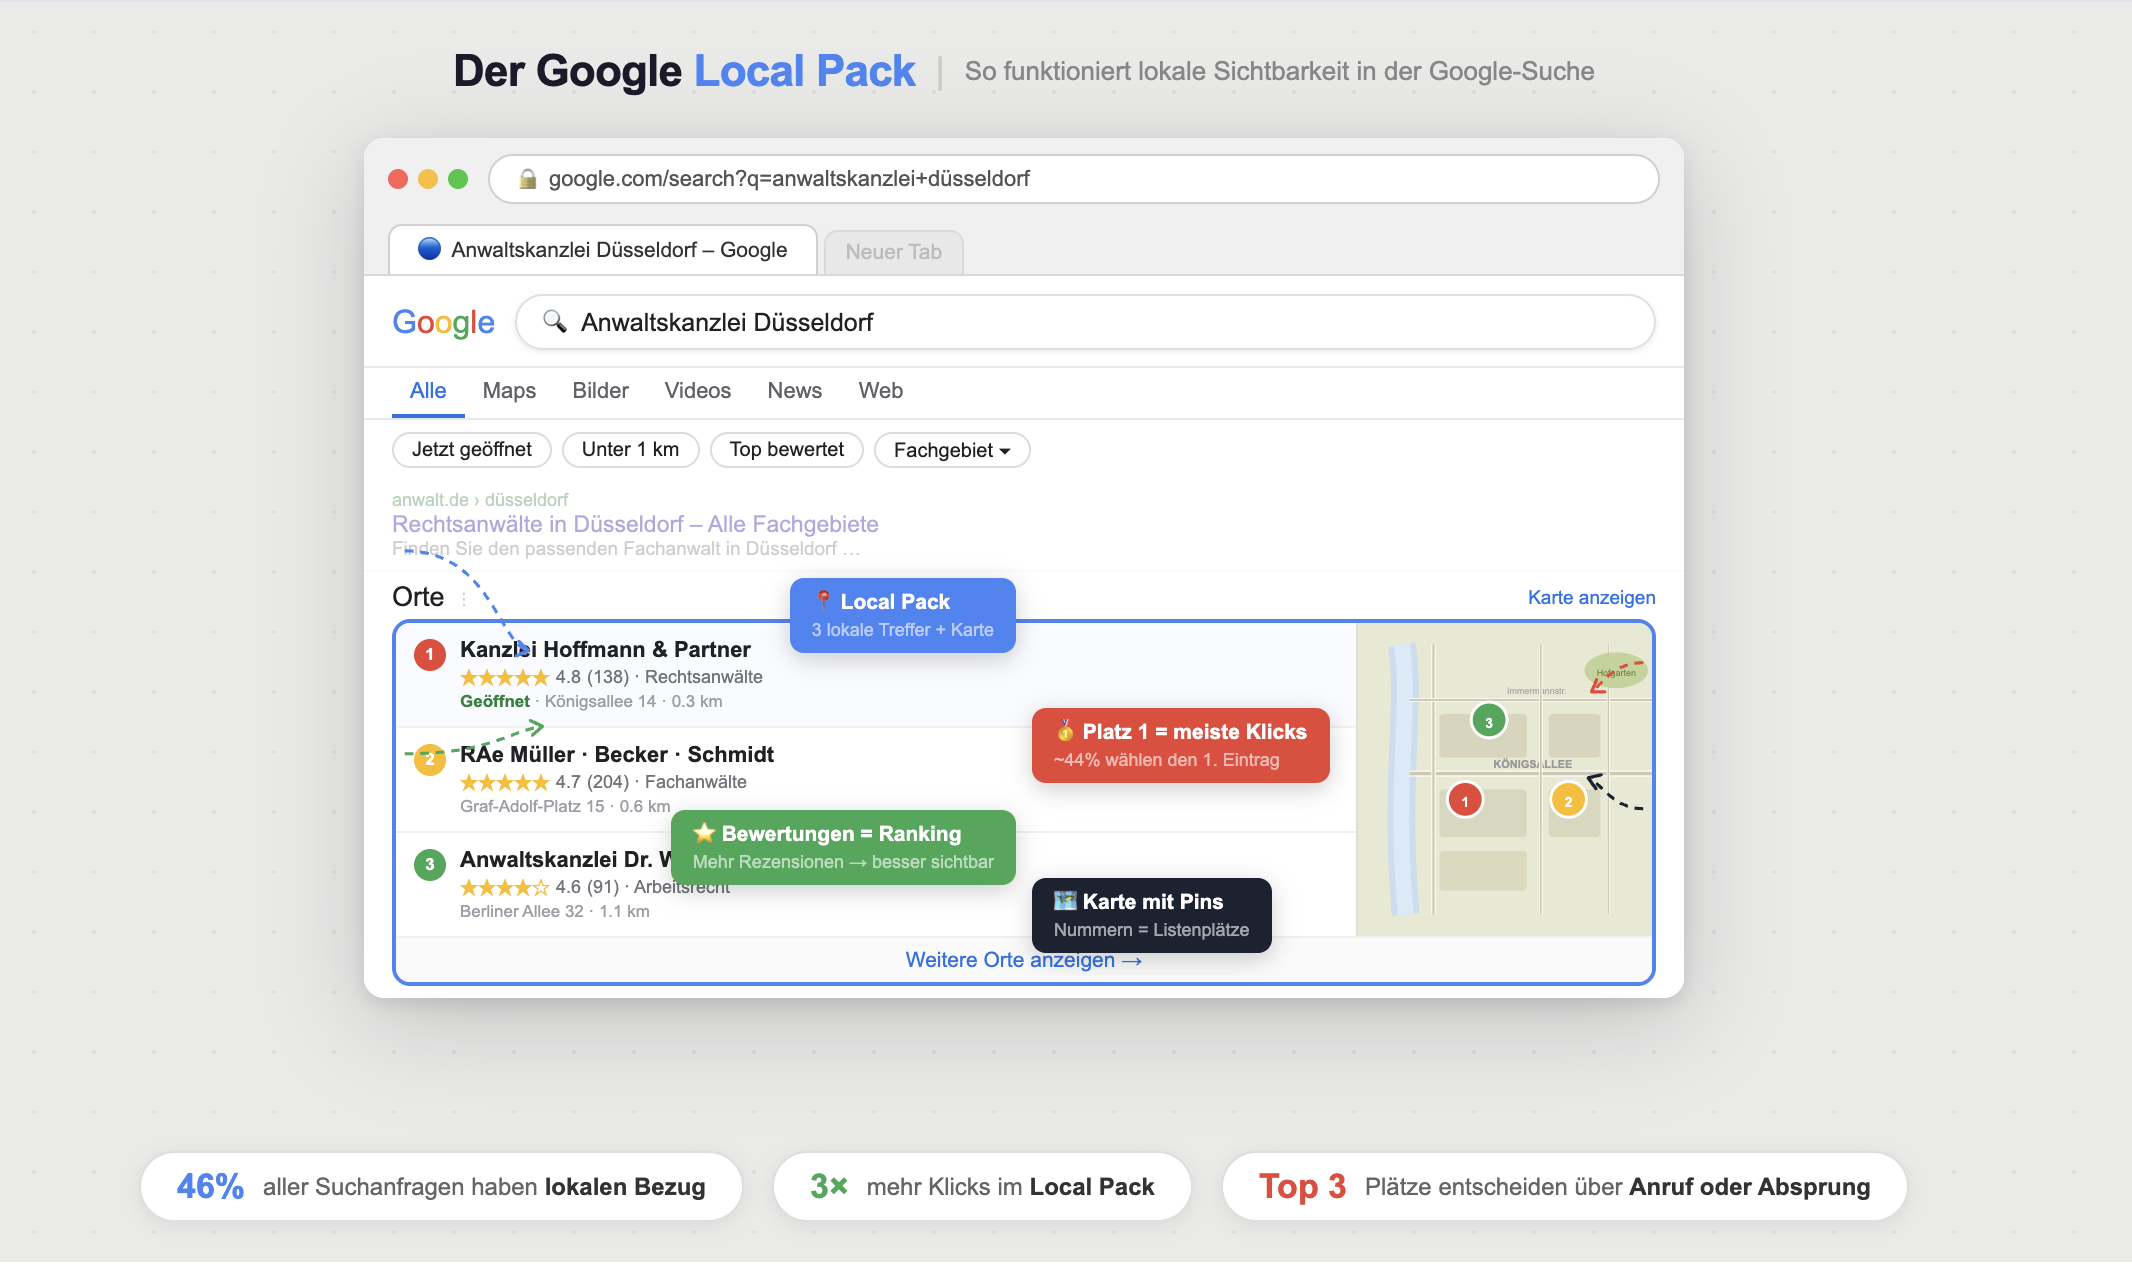Select the red pin 1 on the map

[x=1464, y=800]
